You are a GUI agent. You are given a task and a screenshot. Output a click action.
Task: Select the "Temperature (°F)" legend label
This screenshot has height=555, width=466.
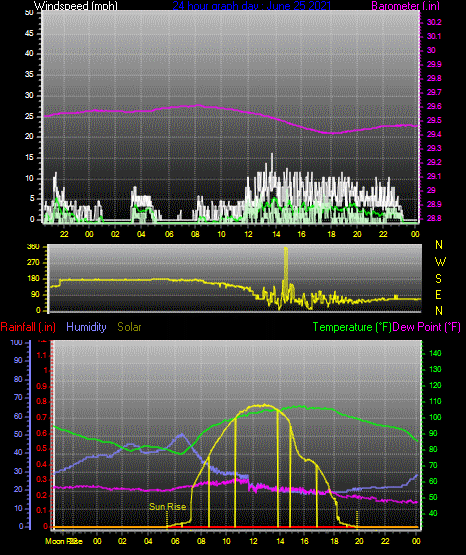point(352,327)
